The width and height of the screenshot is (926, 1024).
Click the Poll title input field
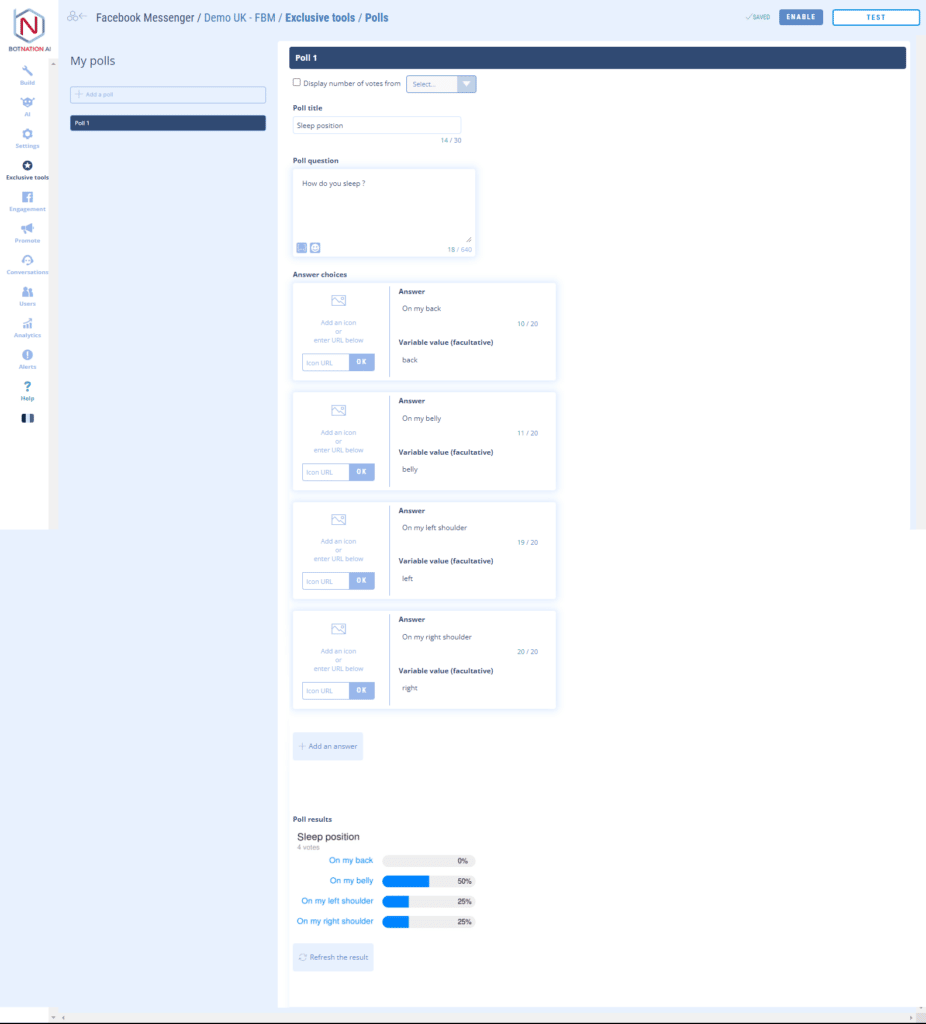point(377,126)
